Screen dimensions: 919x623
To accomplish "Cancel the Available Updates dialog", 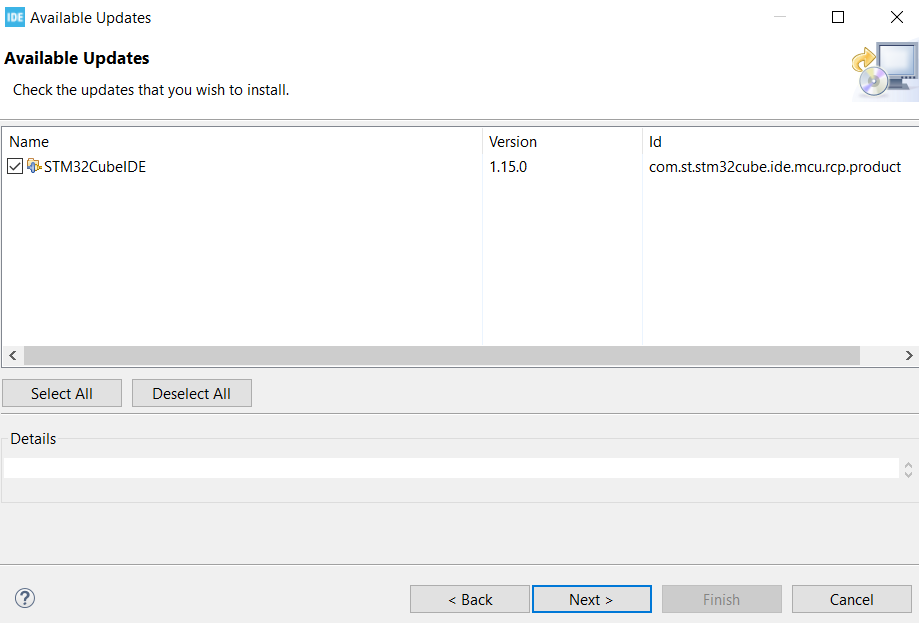I will coord(852,599).
